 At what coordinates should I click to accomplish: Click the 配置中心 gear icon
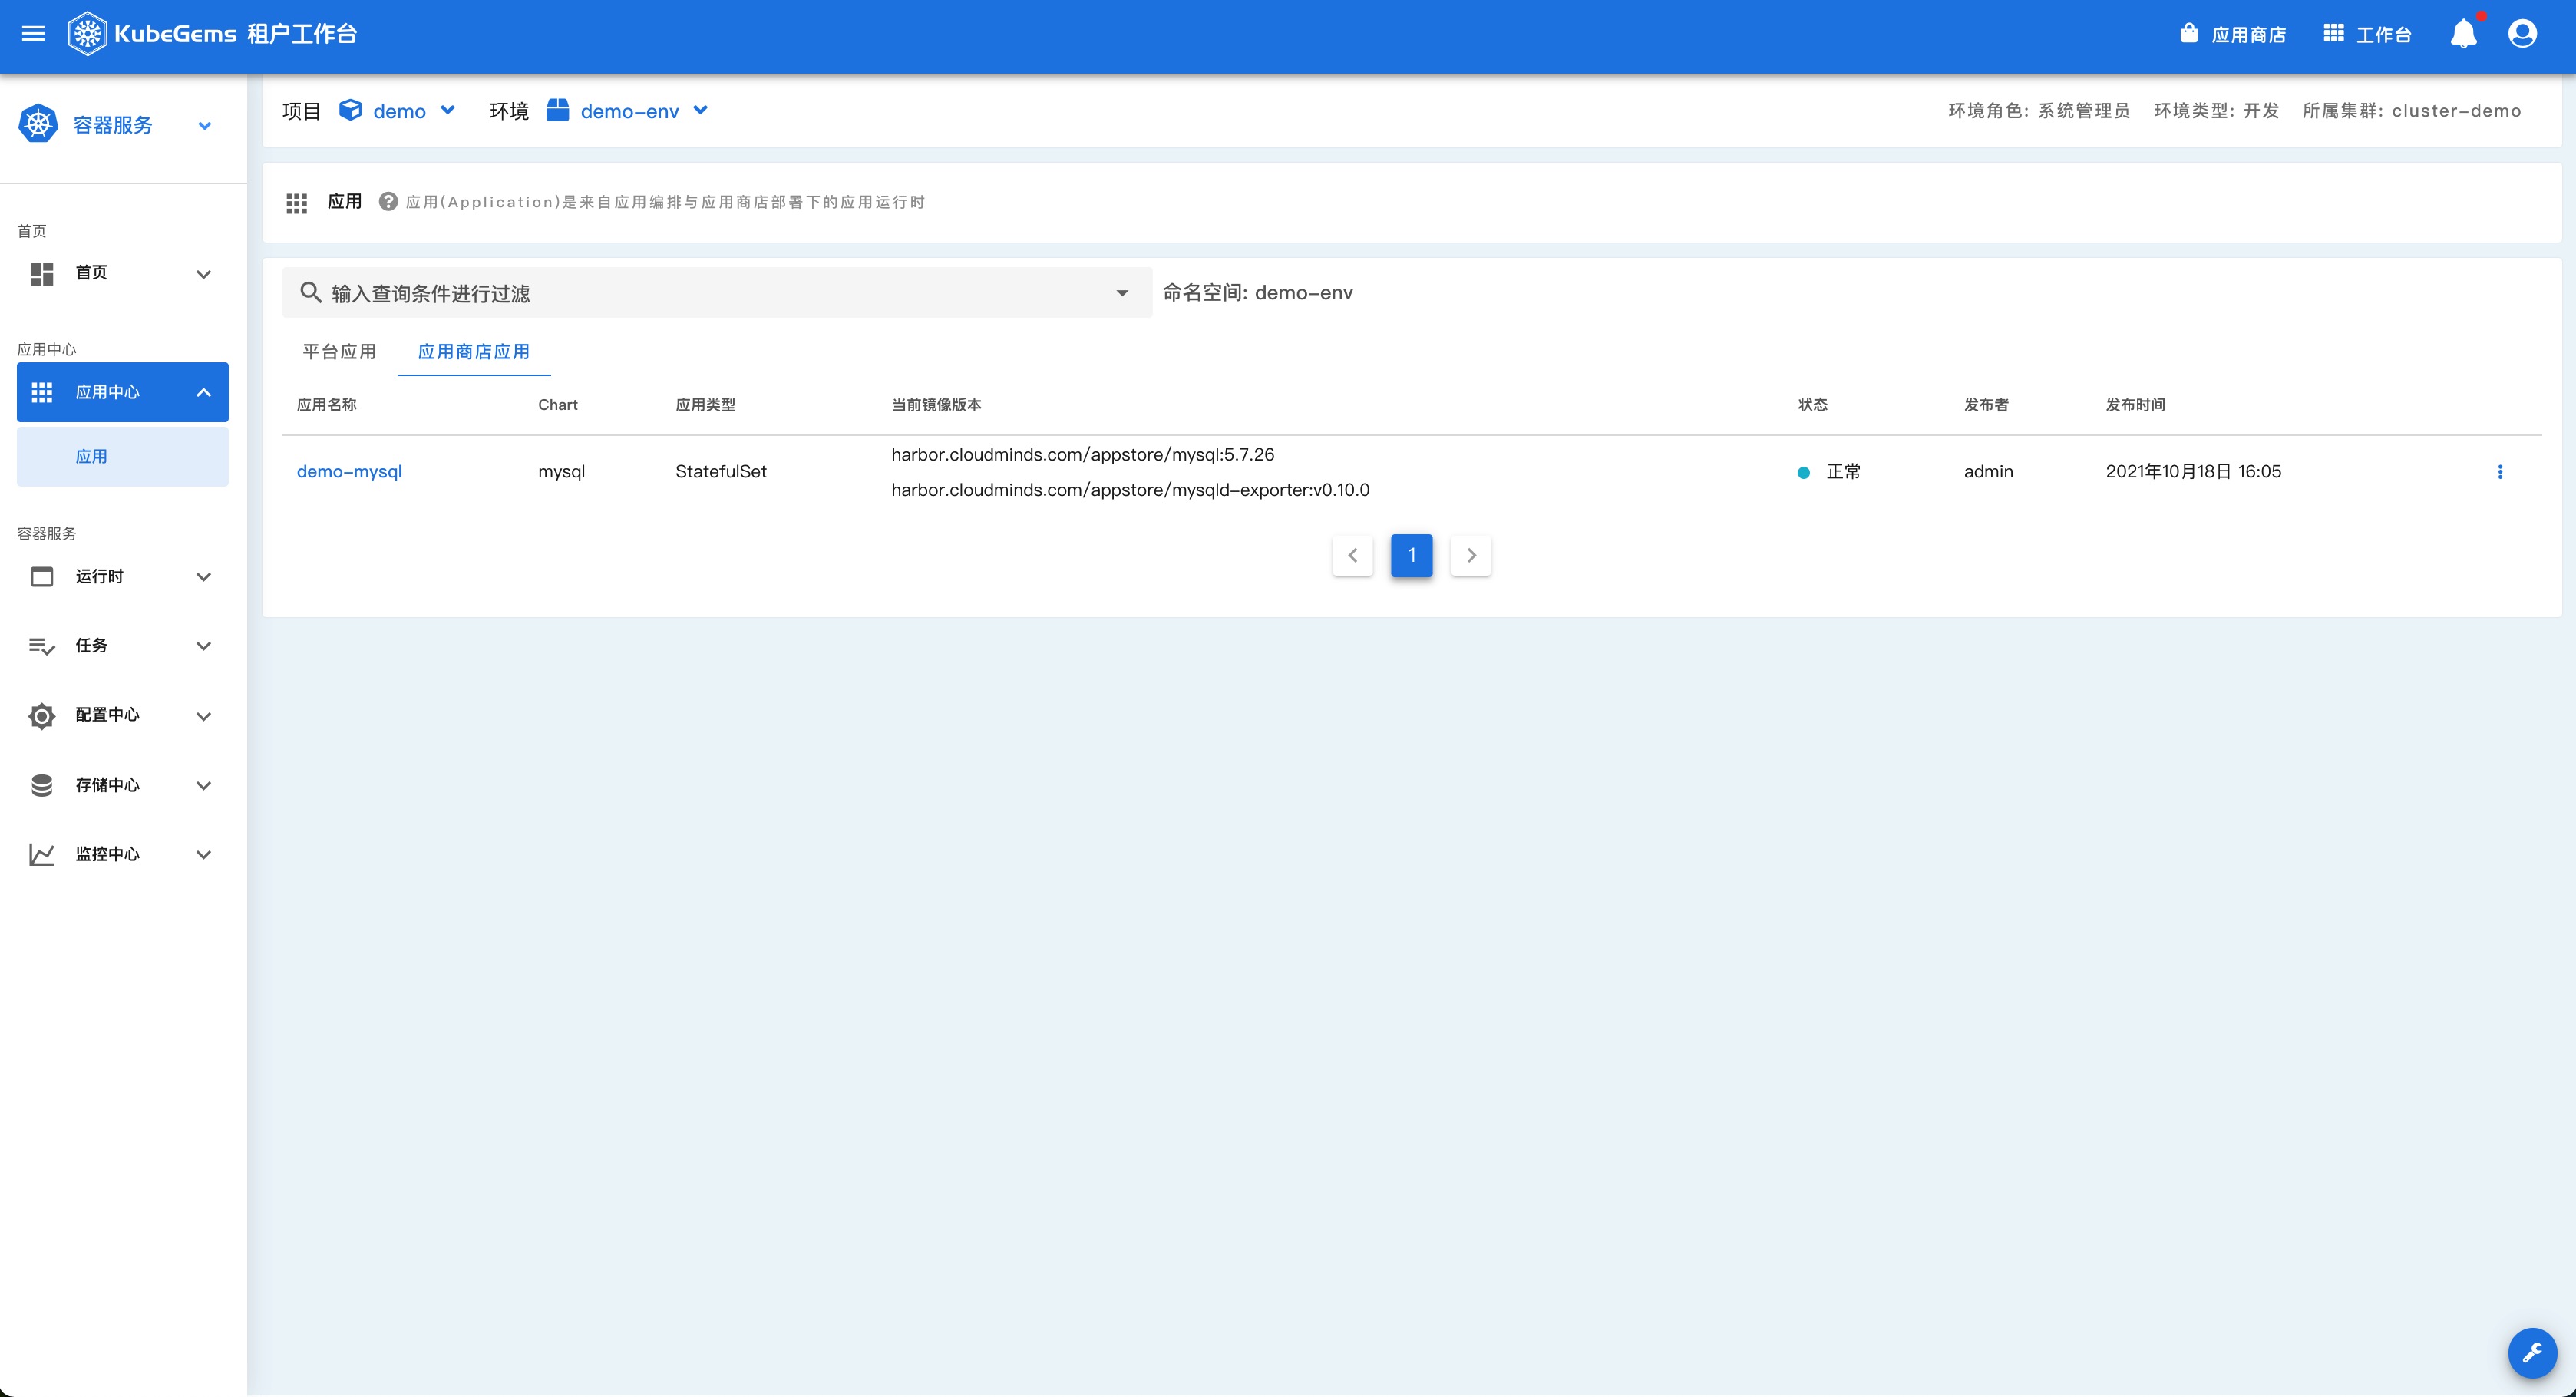[x=42, y=716]
